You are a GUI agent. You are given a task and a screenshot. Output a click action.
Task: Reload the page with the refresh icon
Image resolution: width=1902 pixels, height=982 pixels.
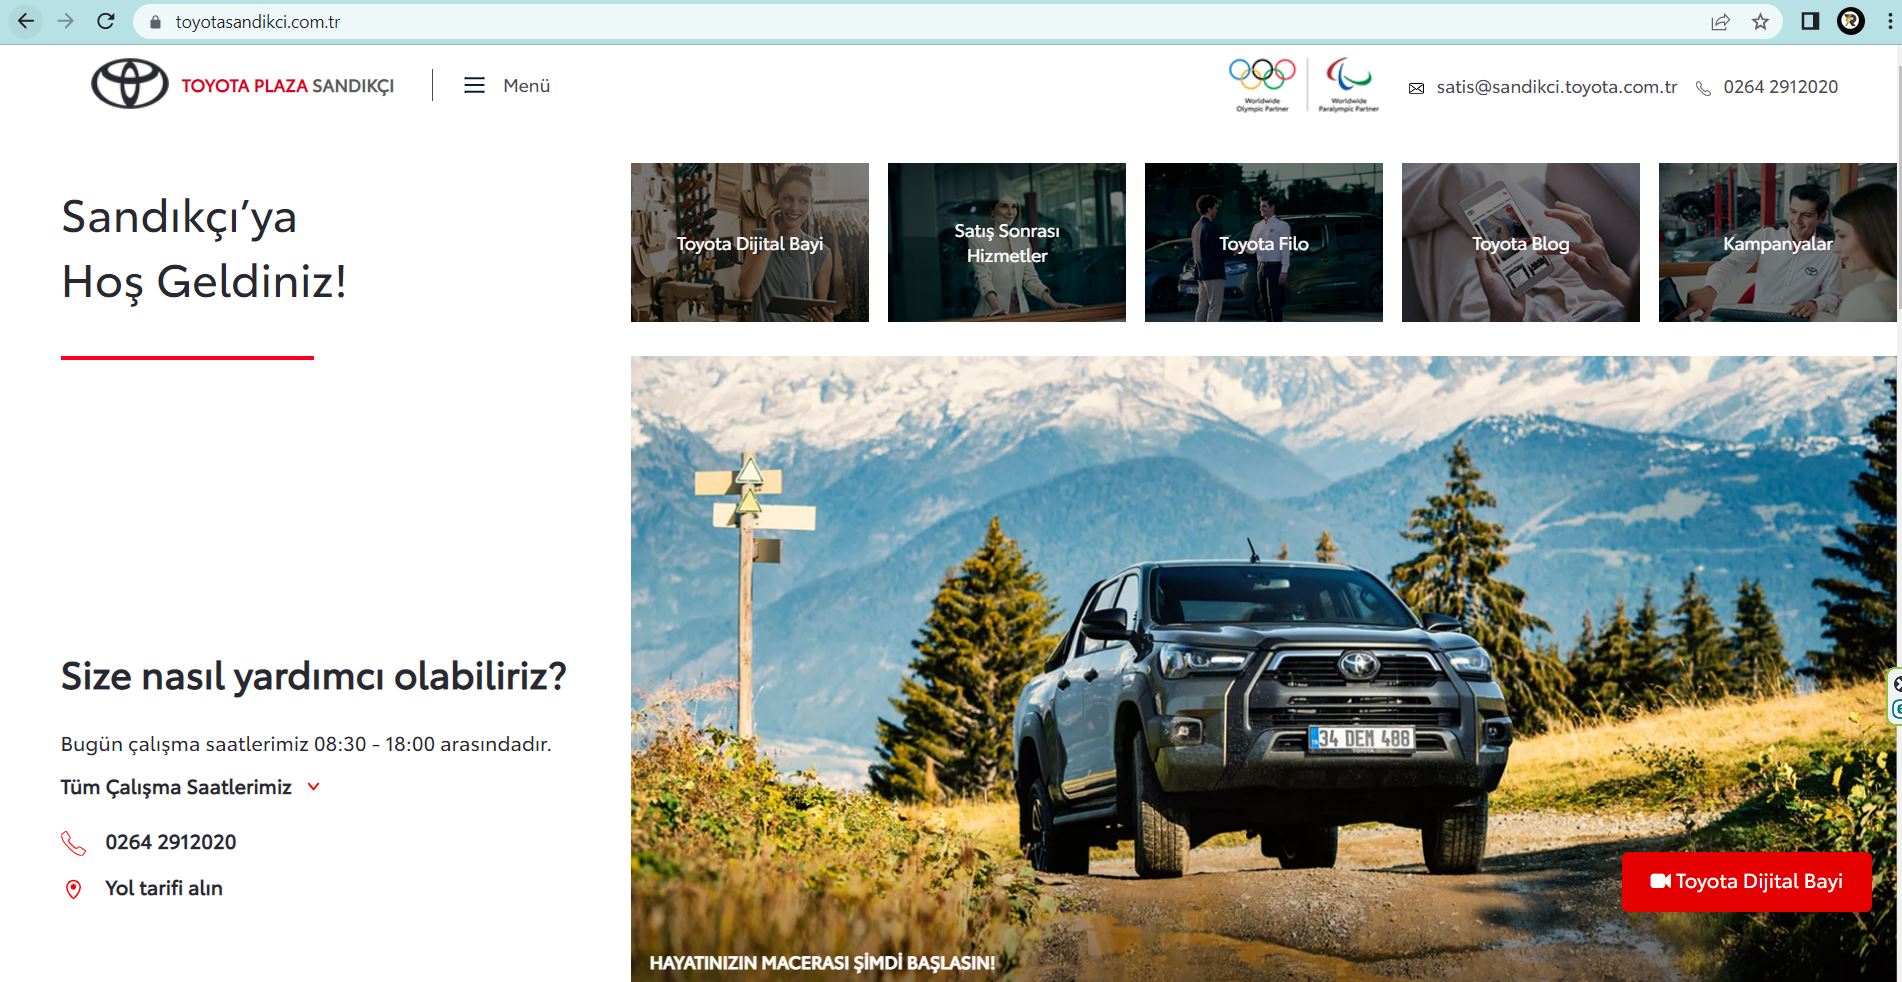click(x=106, y=21)
